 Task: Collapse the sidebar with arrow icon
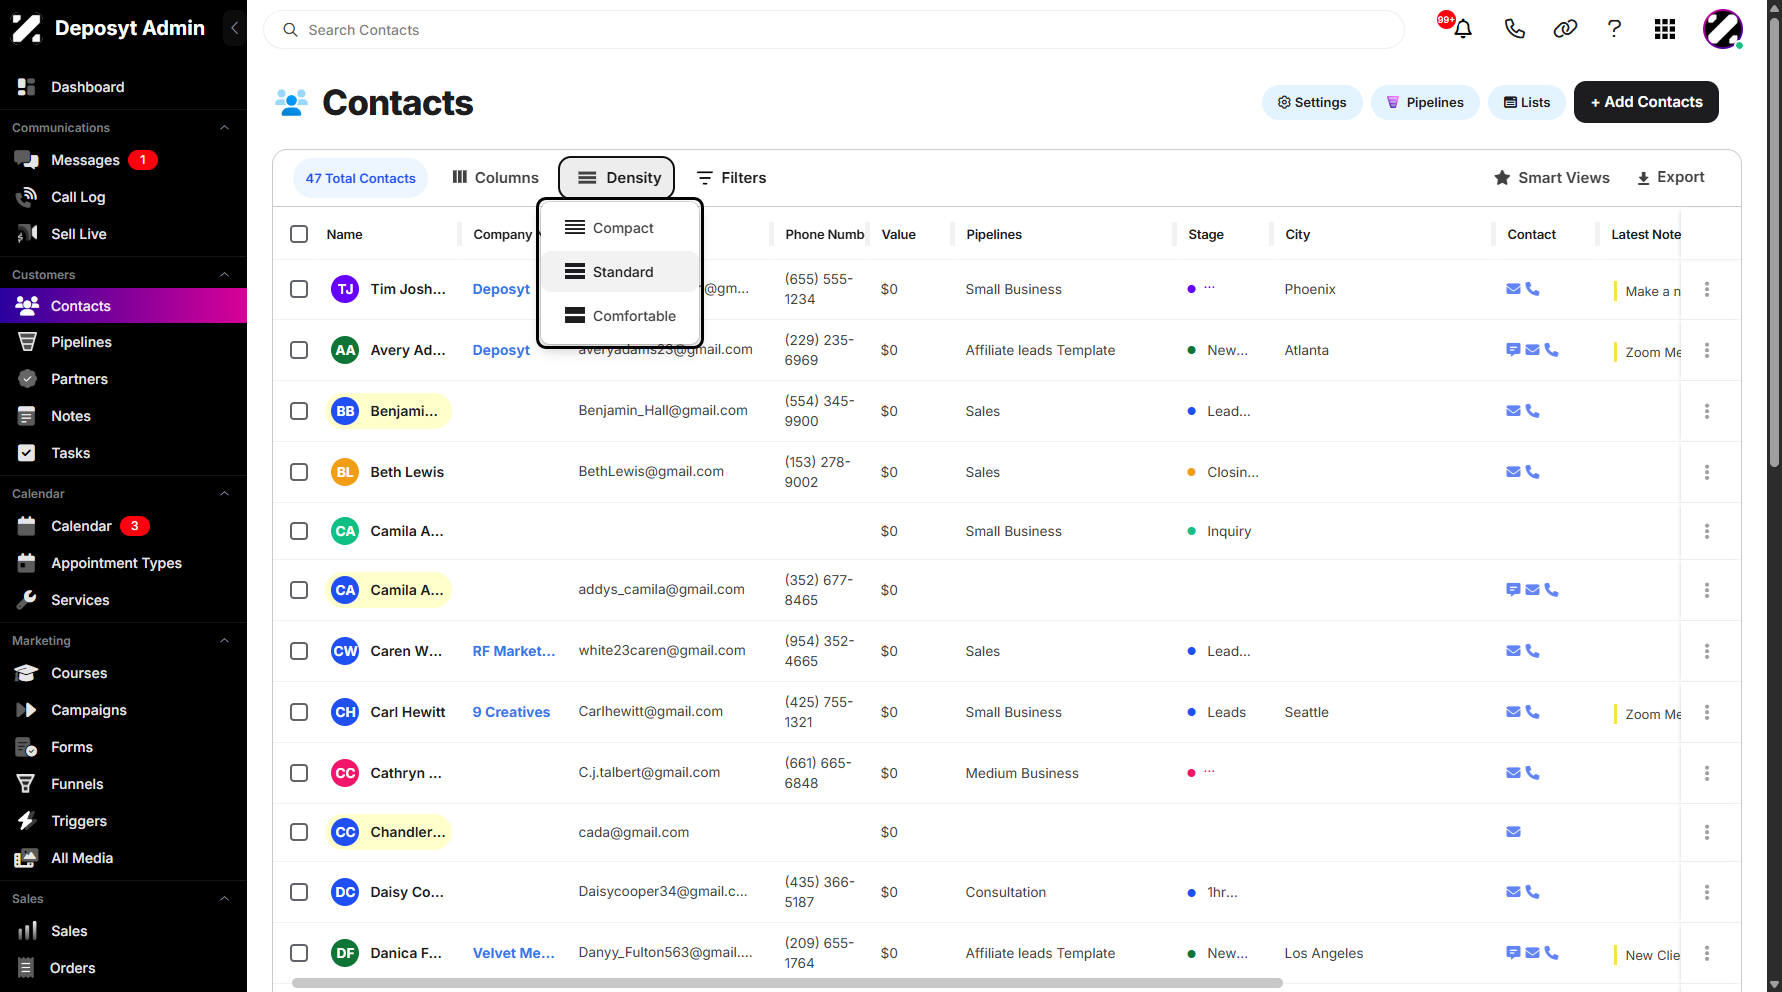(x=234, y=28)
